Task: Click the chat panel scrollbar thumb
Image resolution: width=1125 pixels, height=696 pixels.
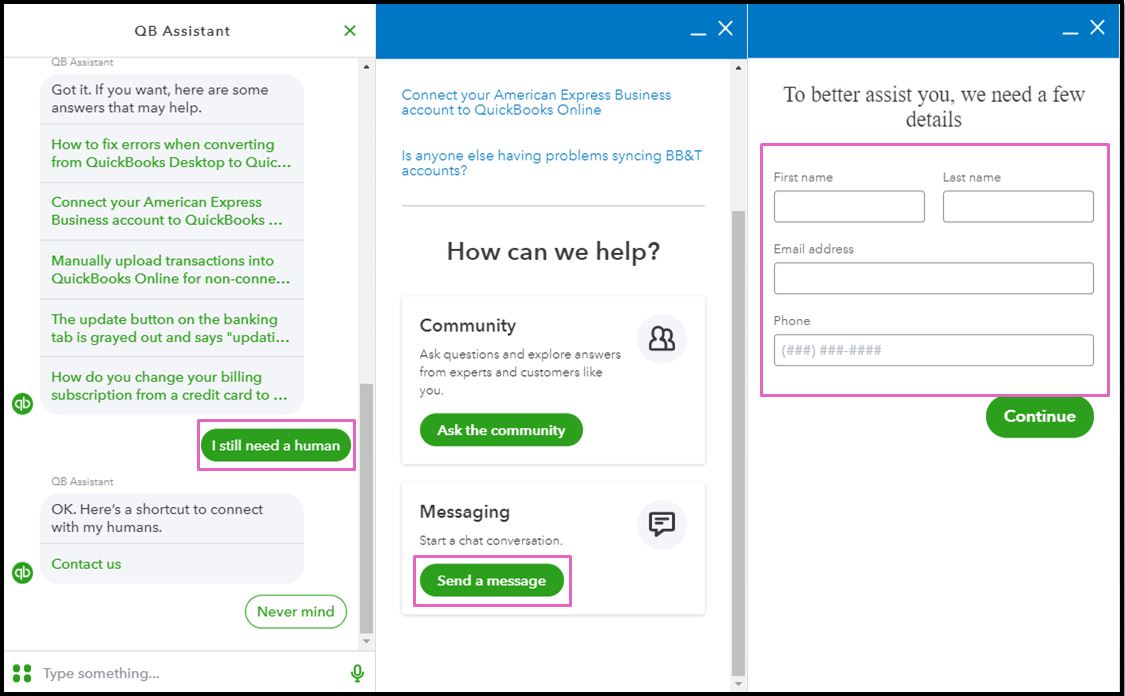Action: pyautogui.click(x=367, y=508)
